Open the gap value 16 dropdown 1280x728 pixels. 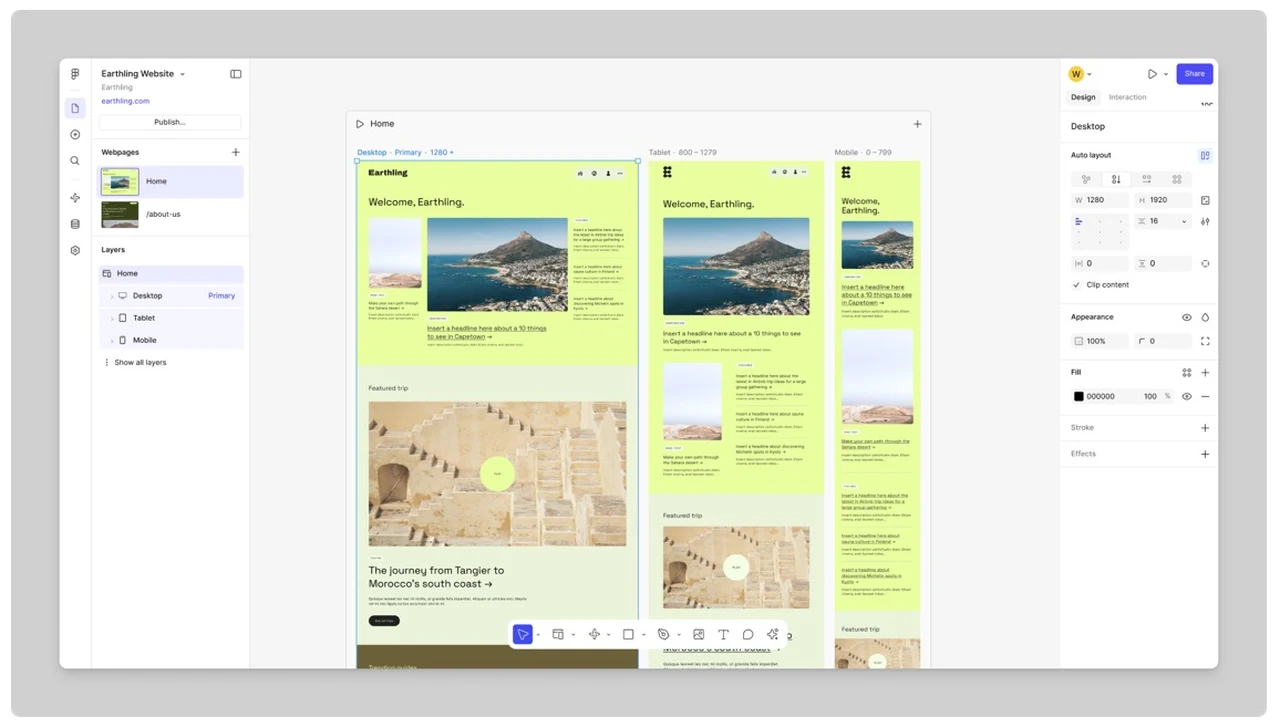coord(1184,221)
